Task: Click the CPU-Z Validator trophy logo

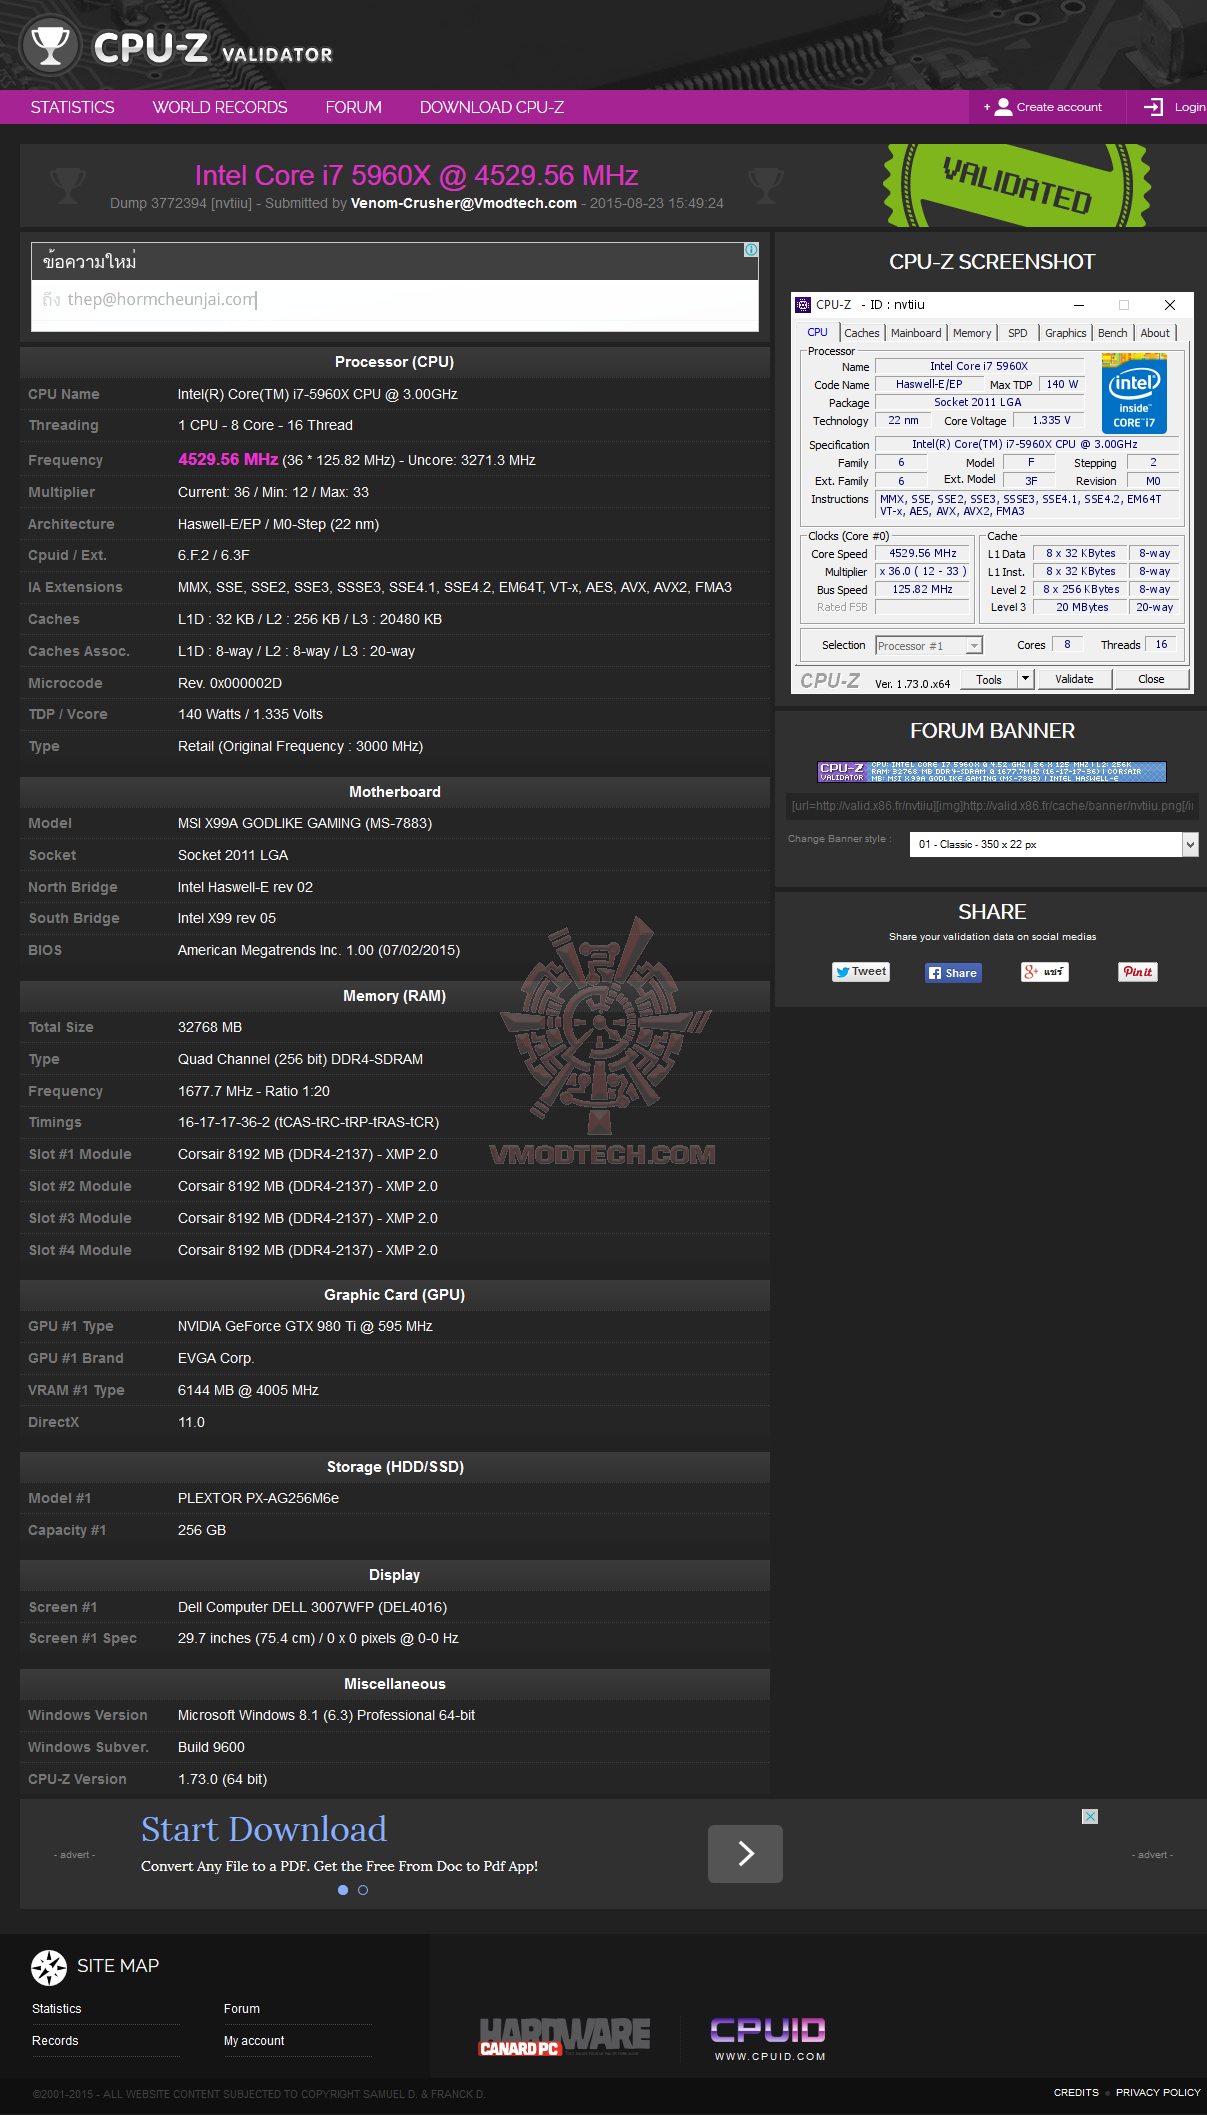Action: pos(50,46)
